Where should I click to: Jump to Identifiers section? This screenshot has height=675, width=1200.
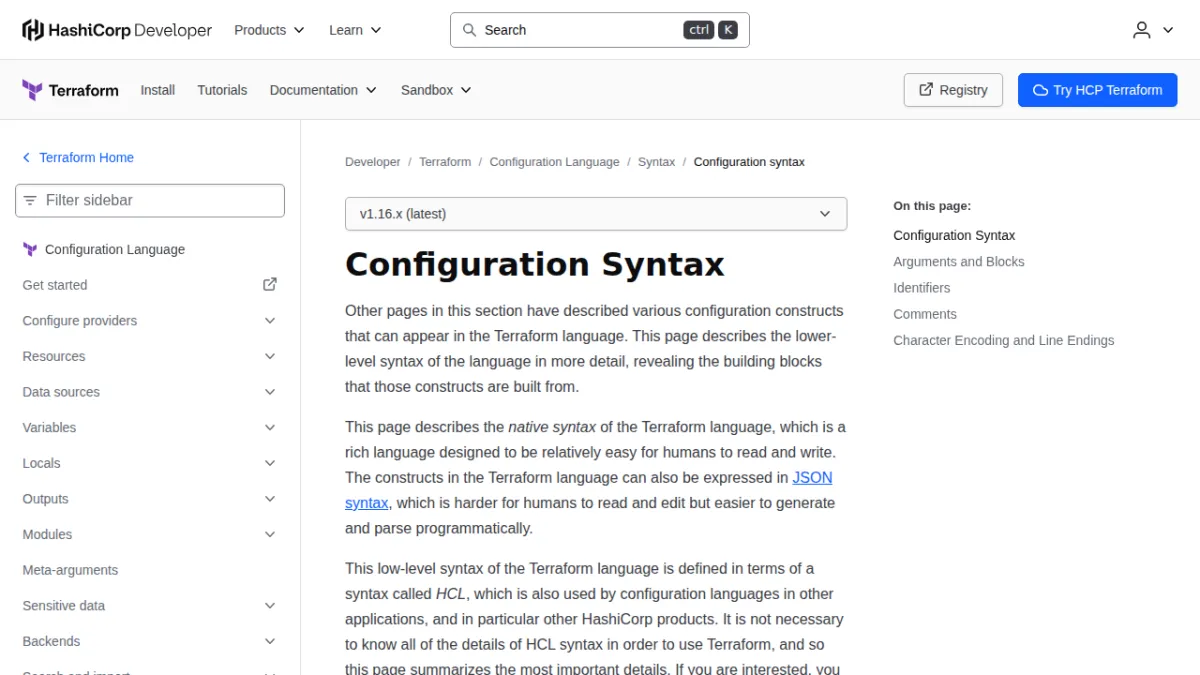[922, 288]
